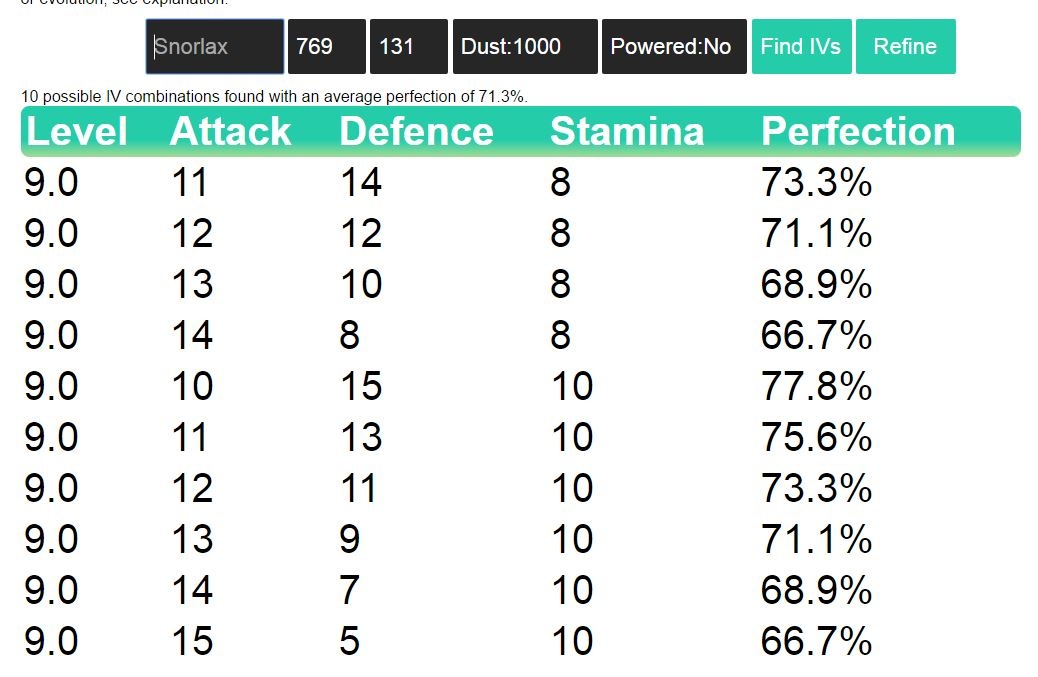Click the Defence column header
The width and height of the screenshot is (1038, 677).
[416, 132]
